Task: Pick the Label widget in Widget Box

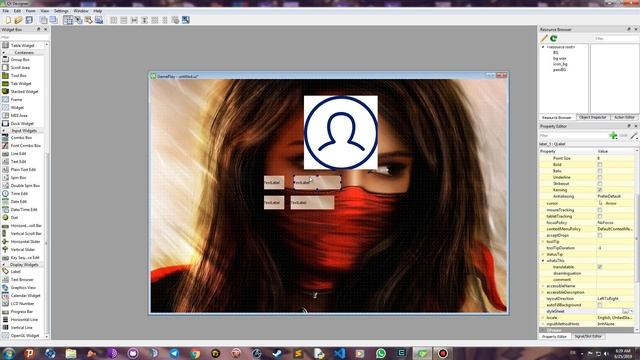Action: (x=16, y=271)
